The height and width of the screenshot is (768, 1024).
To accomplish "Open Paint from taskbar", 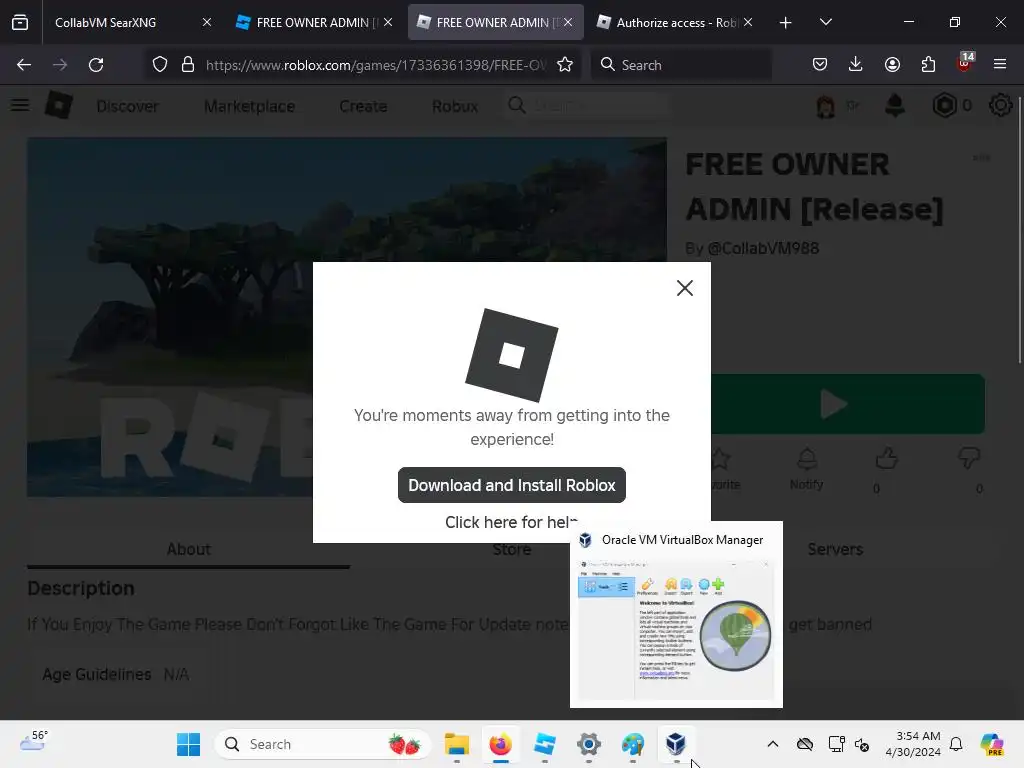I will pyautogui.click(x=632, y=744).
